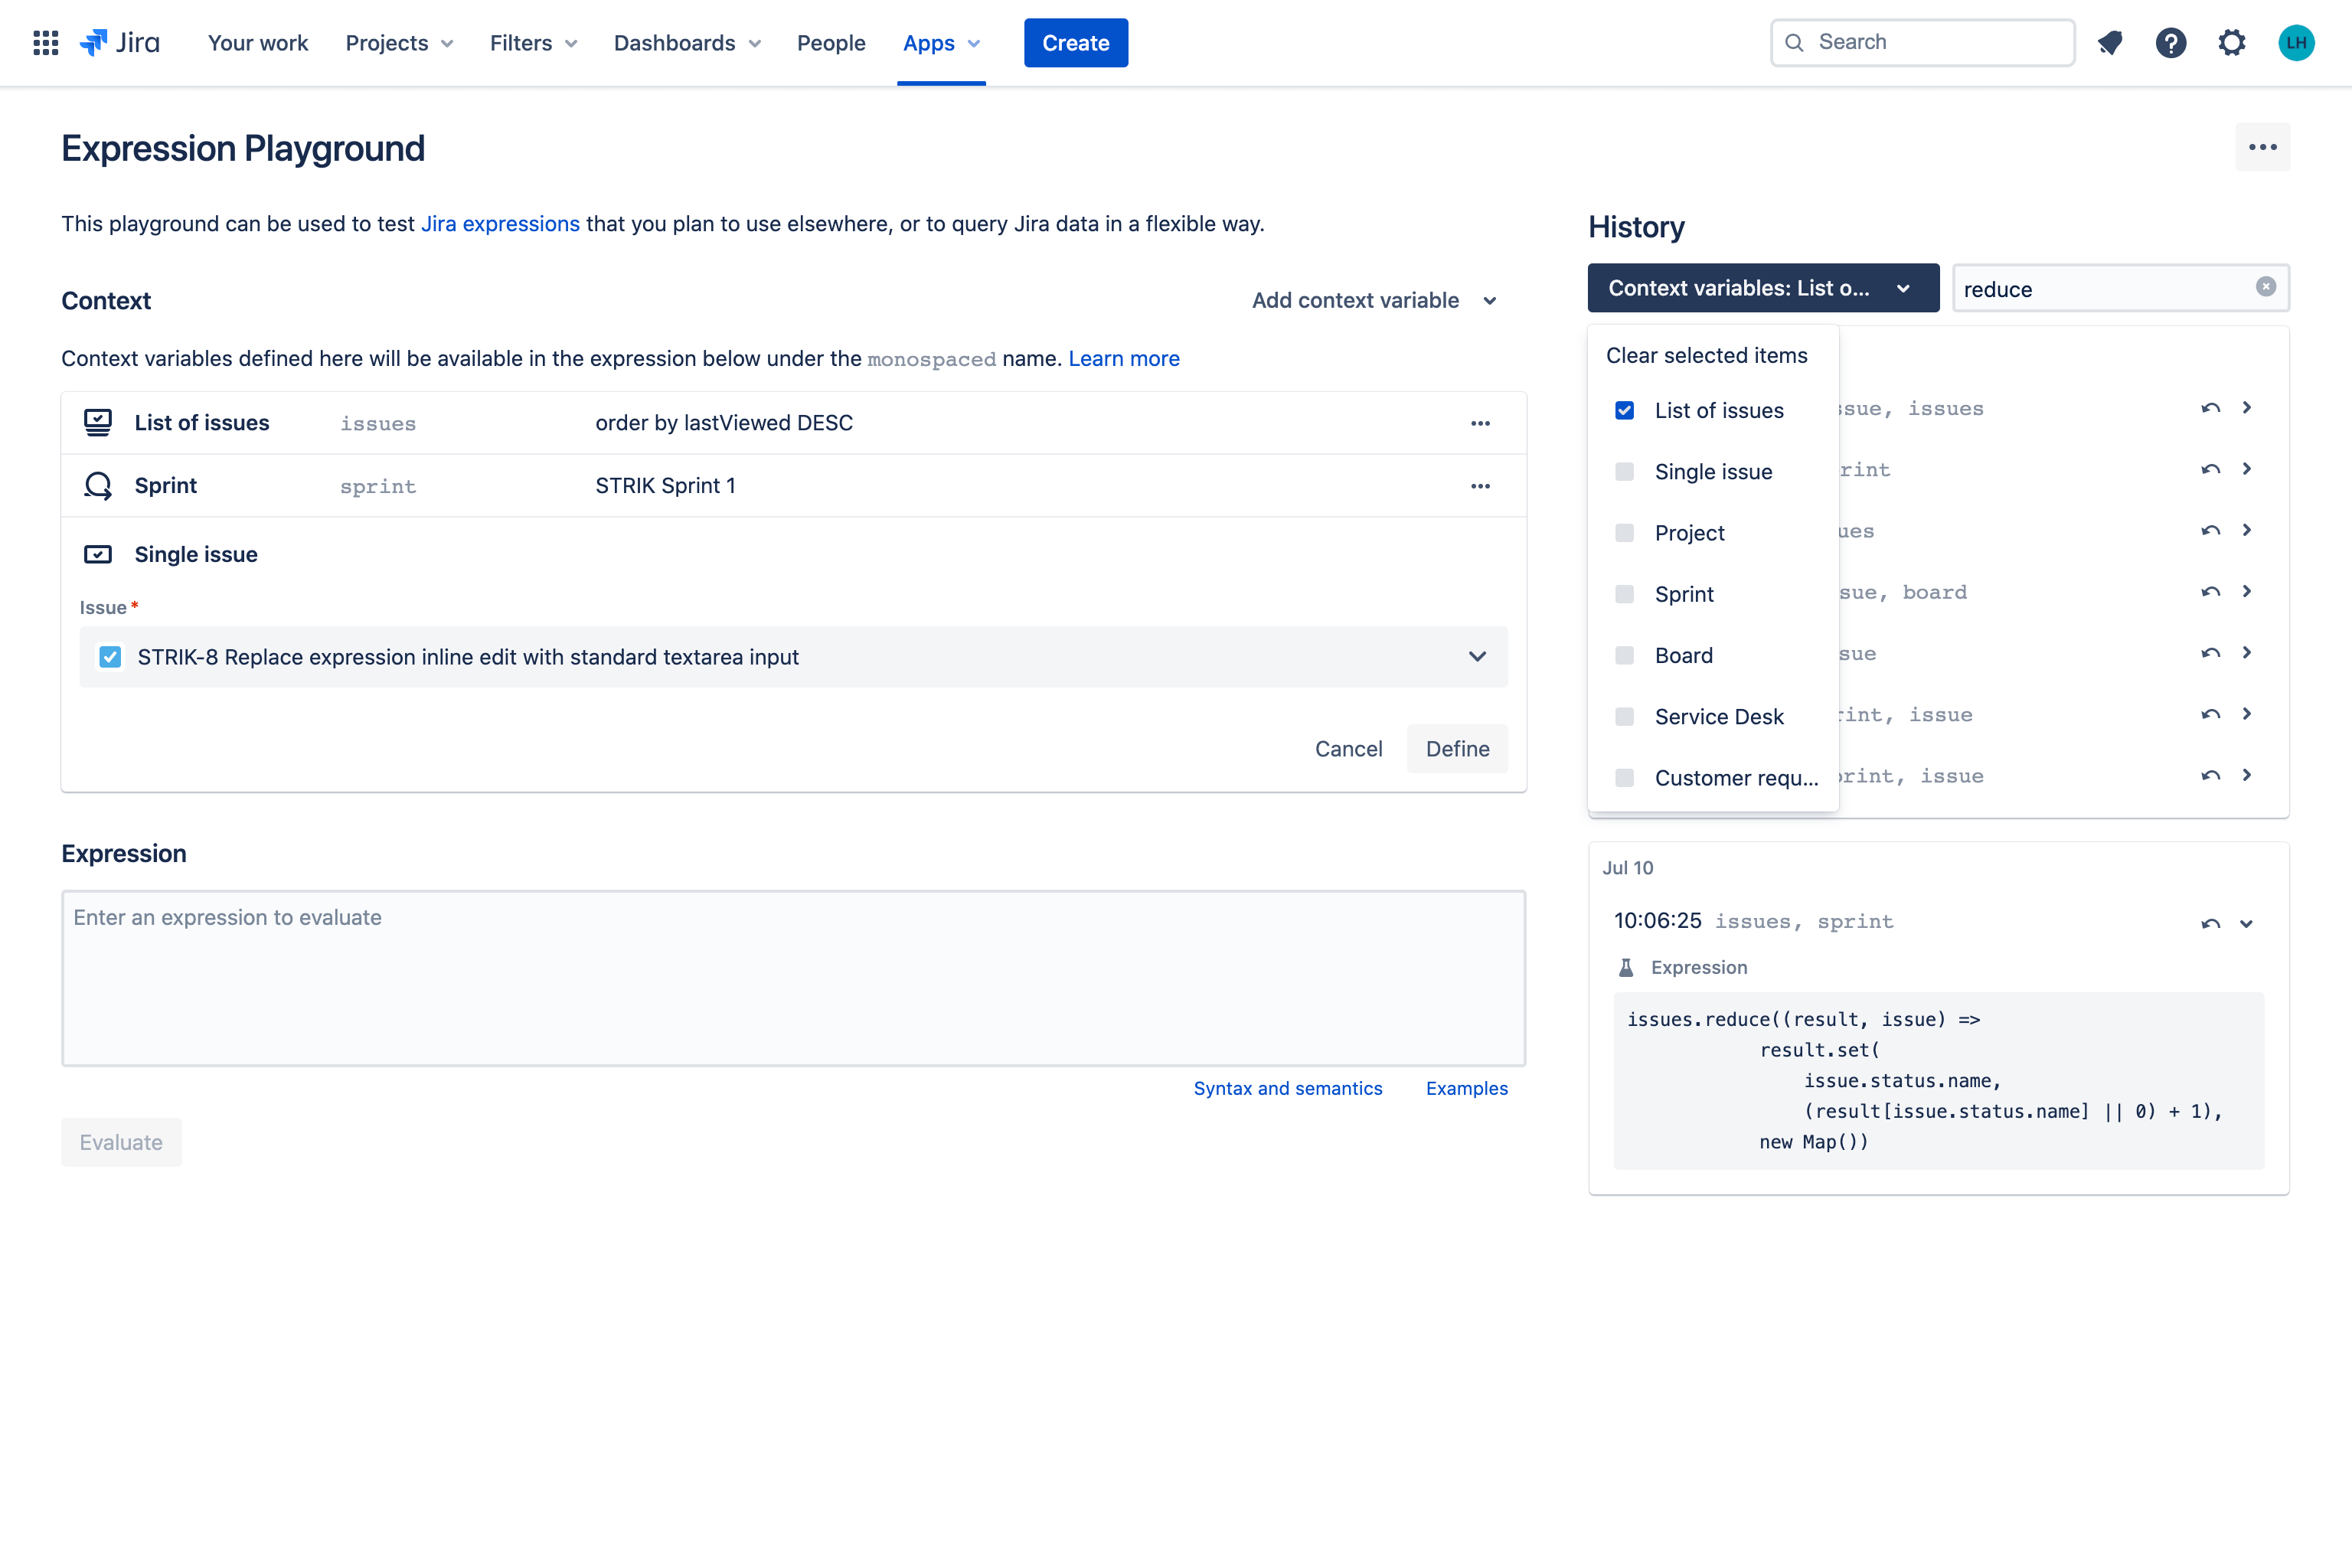Check the Single issue filter option
The height and width of the screenshot is (1568, 2352).
click(x=1624, y=472)
